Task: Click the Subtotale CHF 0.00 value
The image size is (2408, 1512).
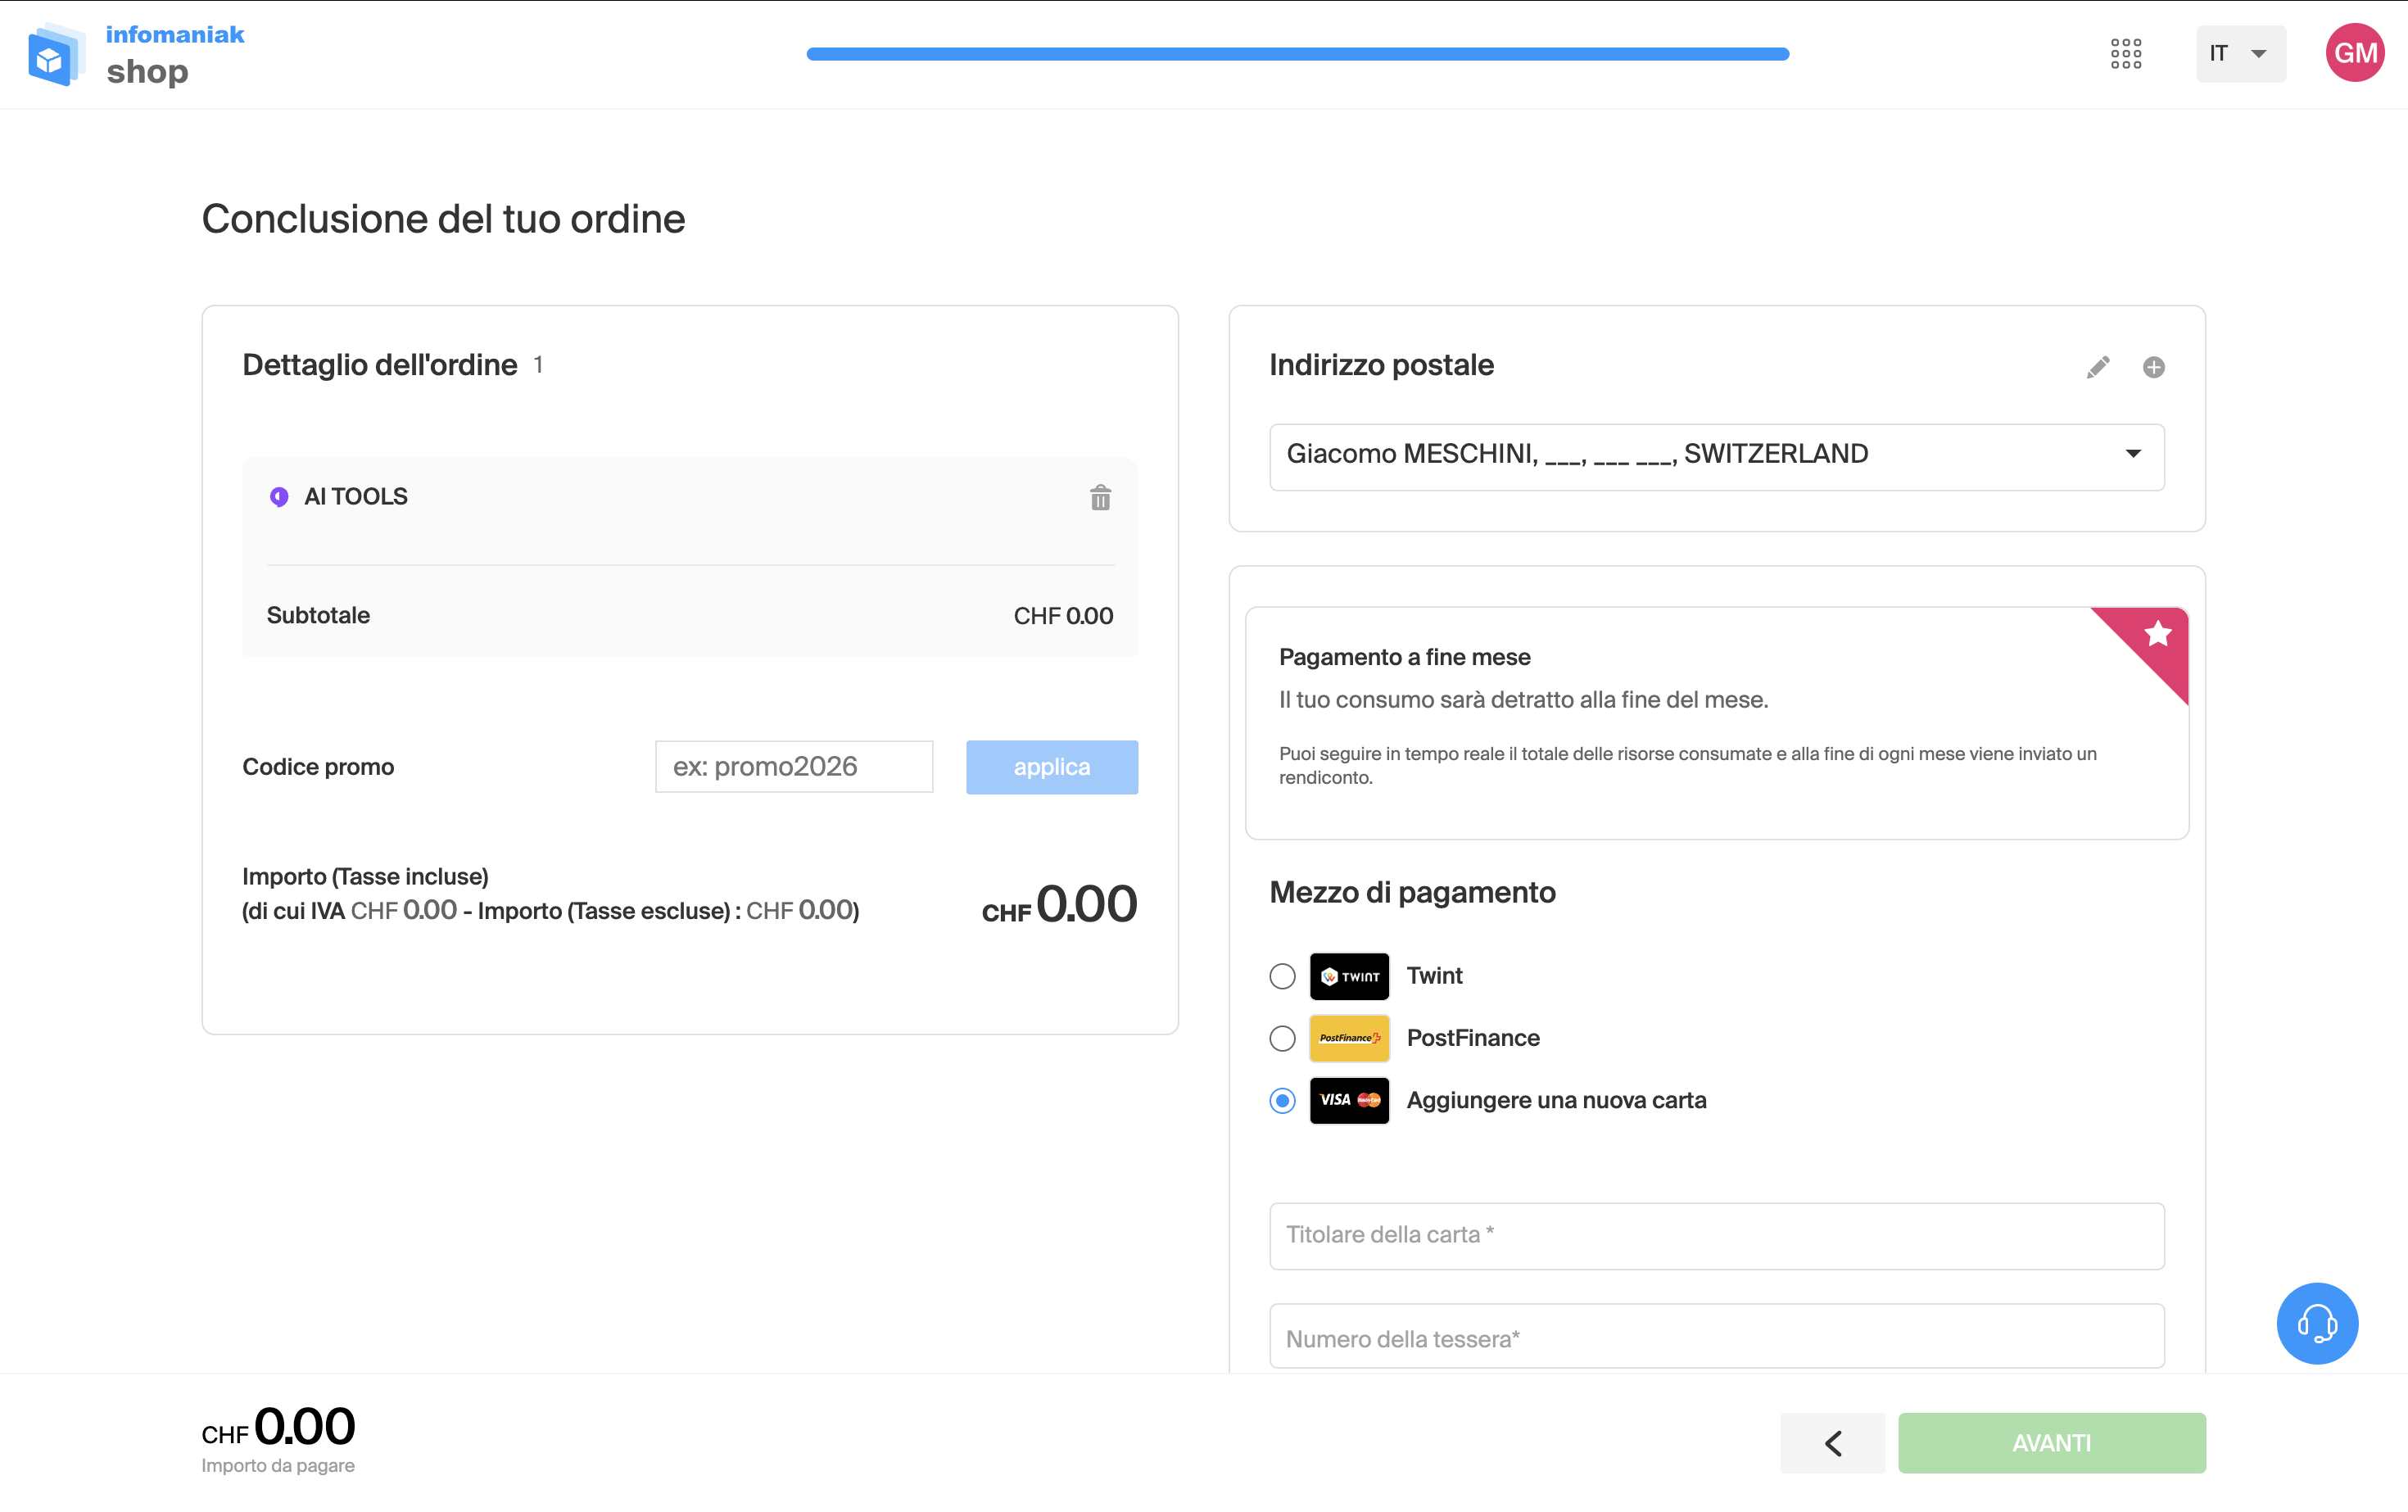Action: point(1063,616)
